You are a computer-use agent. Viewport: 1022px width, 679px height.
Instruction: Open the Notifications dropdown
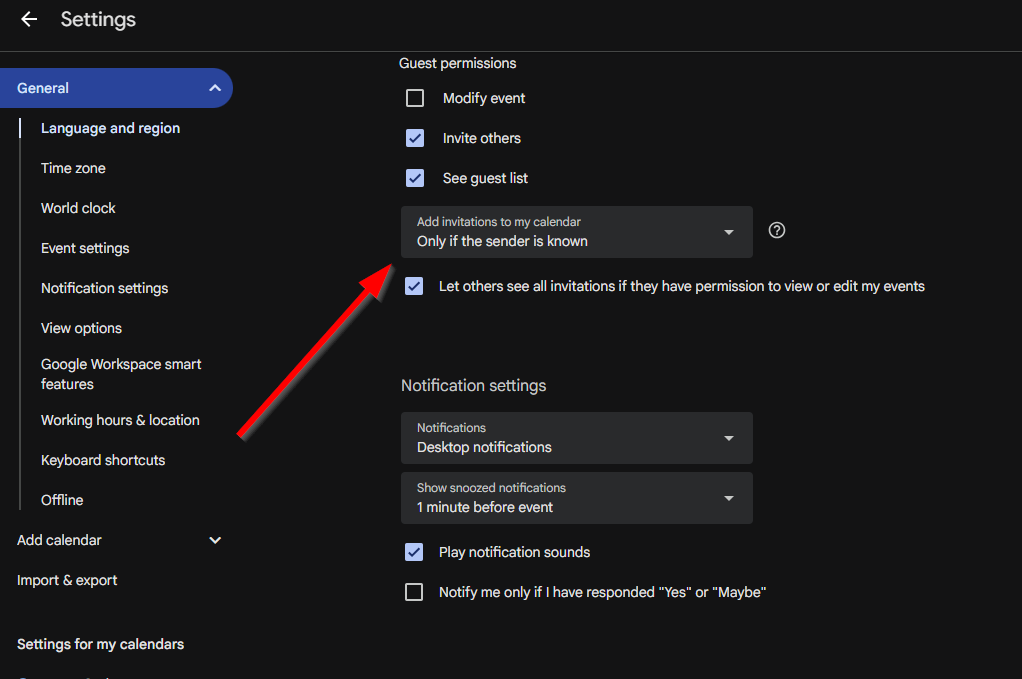click(x=576, y=438)
